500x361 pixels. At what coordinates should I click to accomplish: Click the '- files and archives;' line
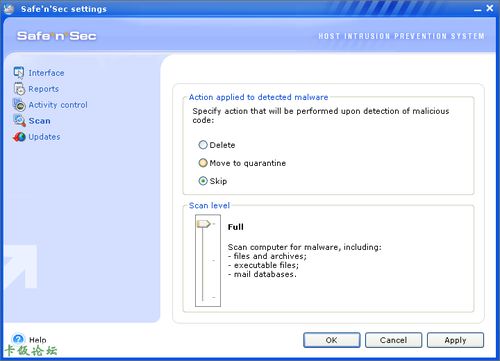click(267, 256)
